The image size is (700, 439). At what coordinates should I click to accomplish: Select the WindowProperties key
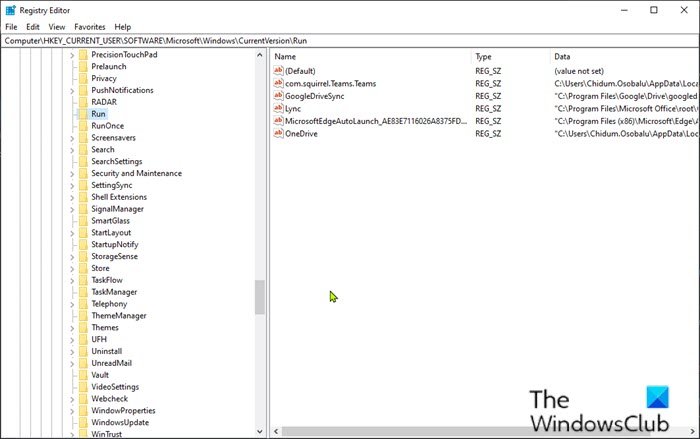123,410
